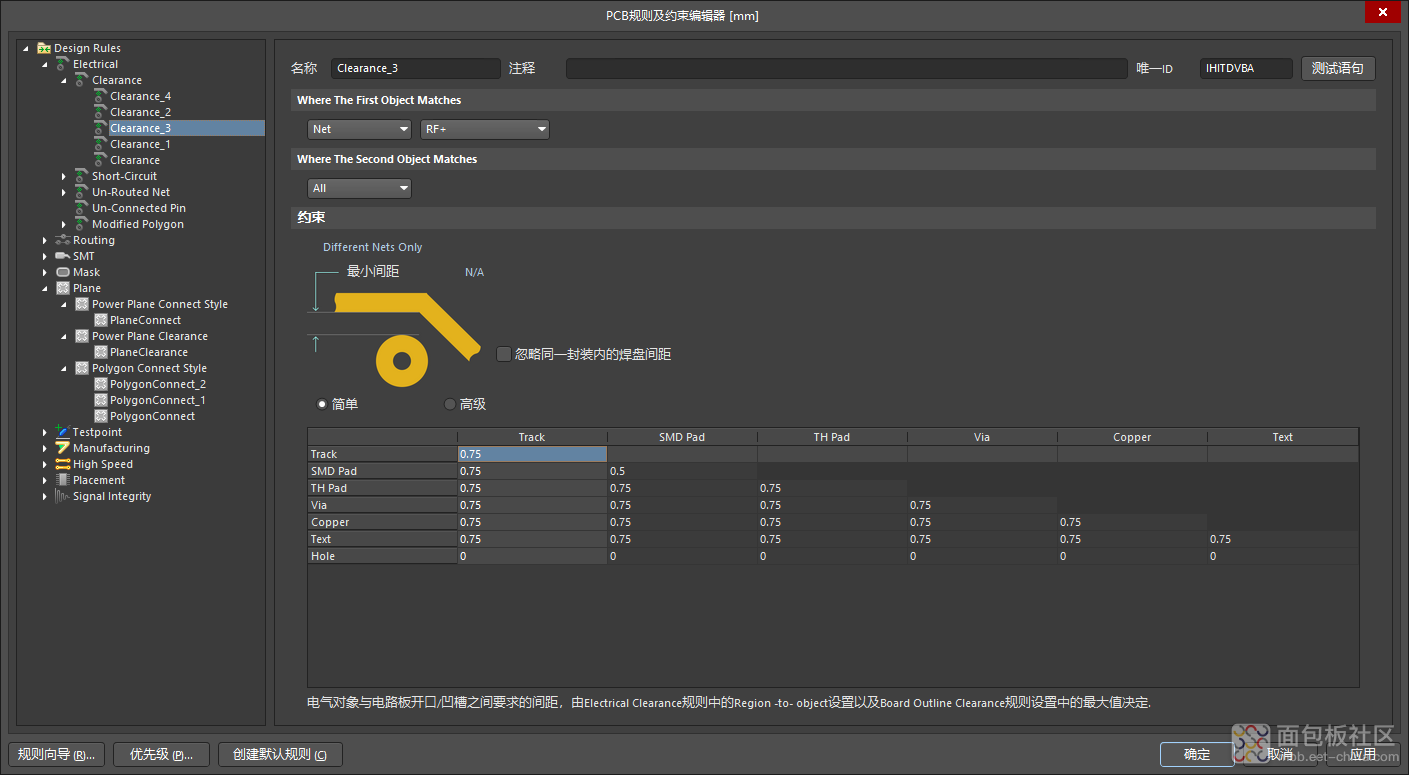
Task: Click the Manufacturing category icon
Action: [63, 448]
